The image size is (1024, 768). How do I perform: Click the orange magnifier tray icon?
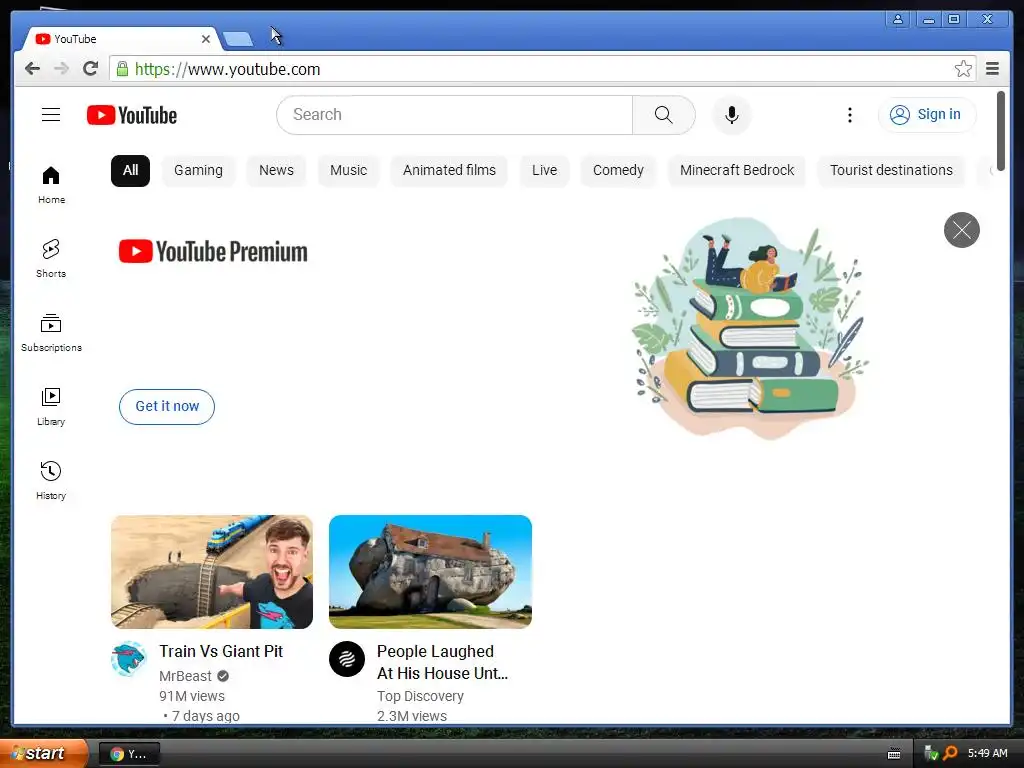950,754
